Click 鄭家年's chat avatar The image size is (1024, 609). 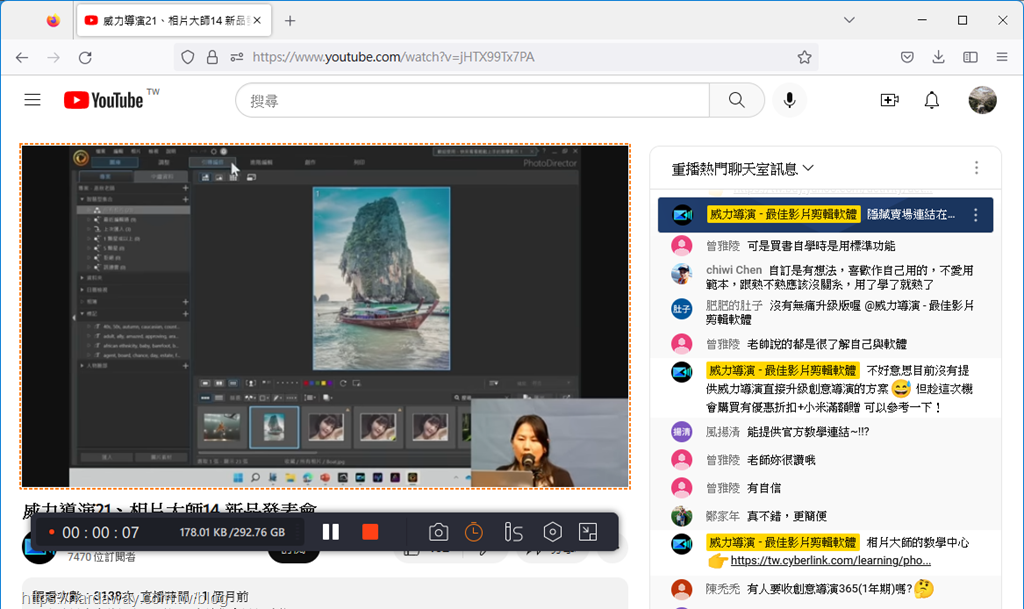click(x=681, y=516)
